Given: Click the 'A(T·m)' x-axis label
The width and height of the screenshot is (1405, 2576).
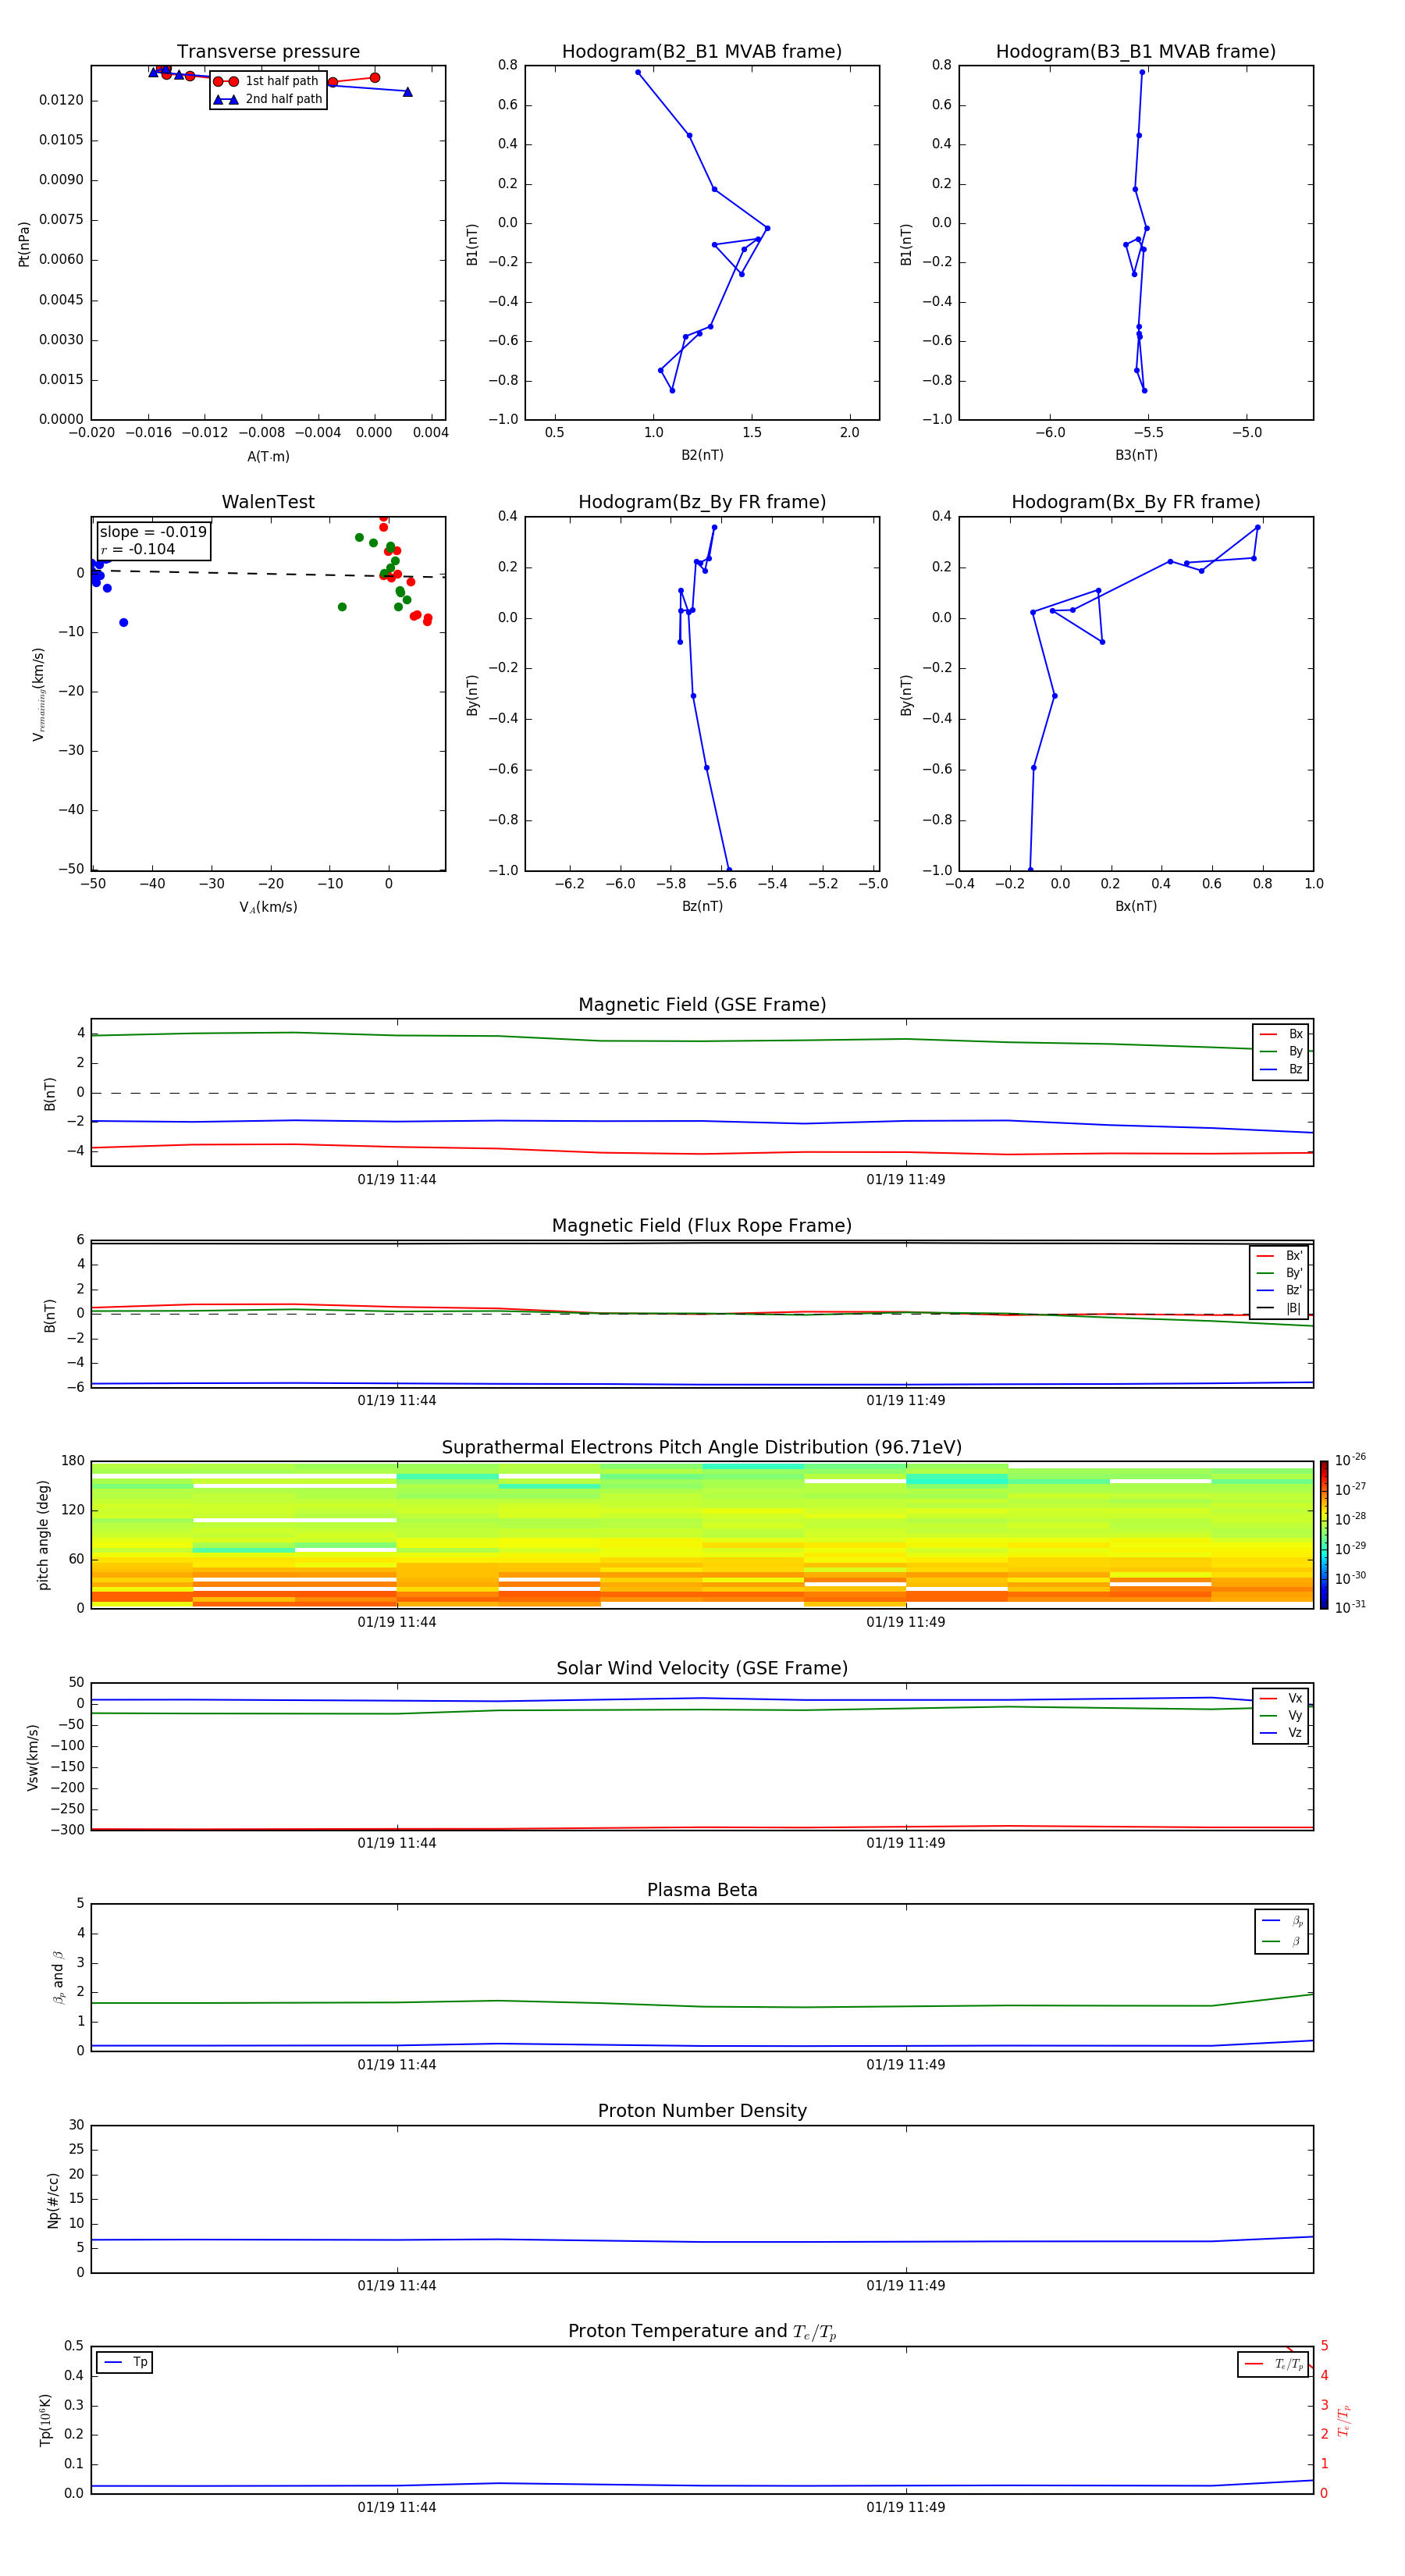Looking at the screenshot, I should pyautogui.click(x=268, y=456).
